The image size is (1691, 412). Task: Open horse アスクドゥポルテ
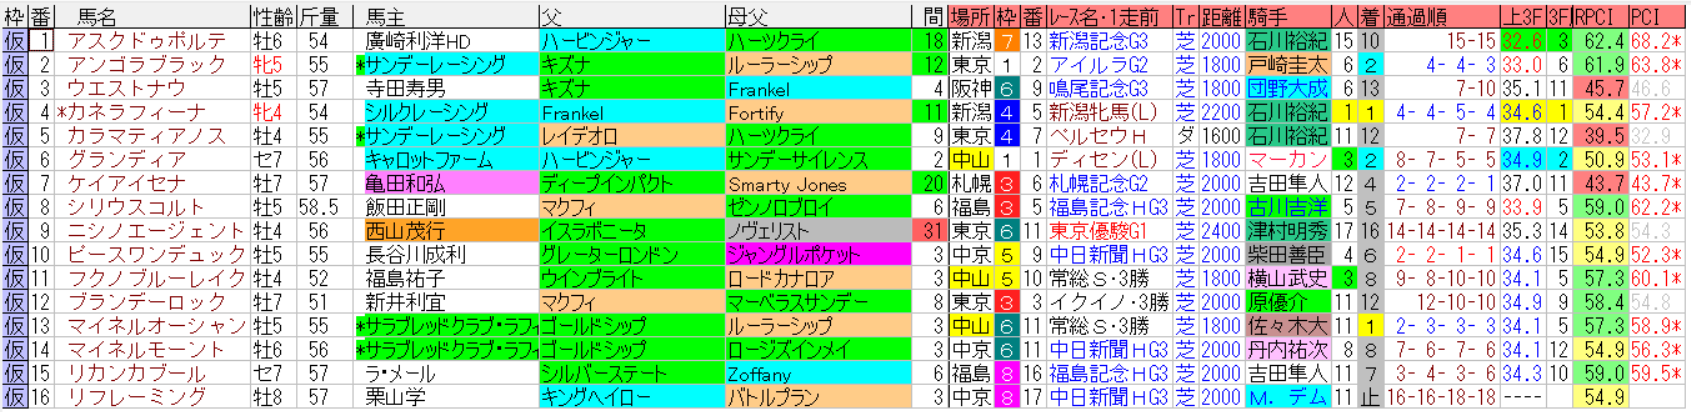click(x=146, y=41)
